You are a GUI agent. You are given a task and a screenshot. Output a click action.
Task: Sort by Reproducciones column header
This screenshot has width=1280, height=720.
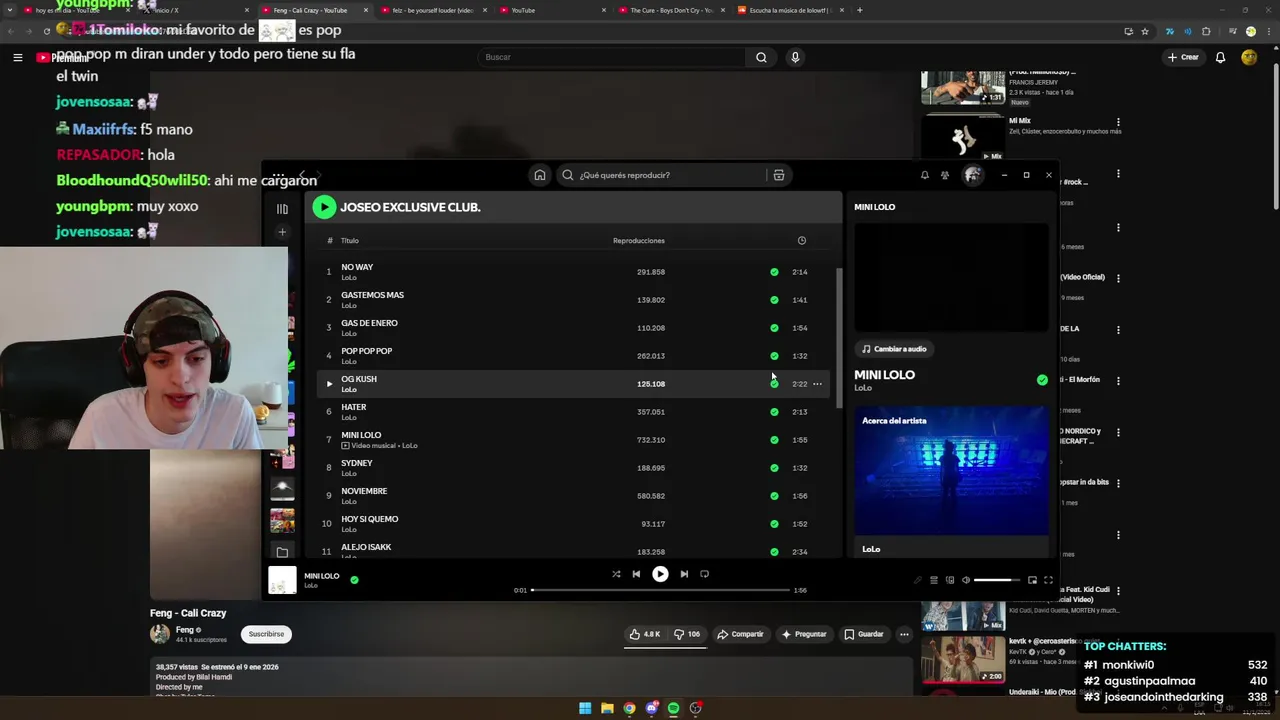(638, 241)
